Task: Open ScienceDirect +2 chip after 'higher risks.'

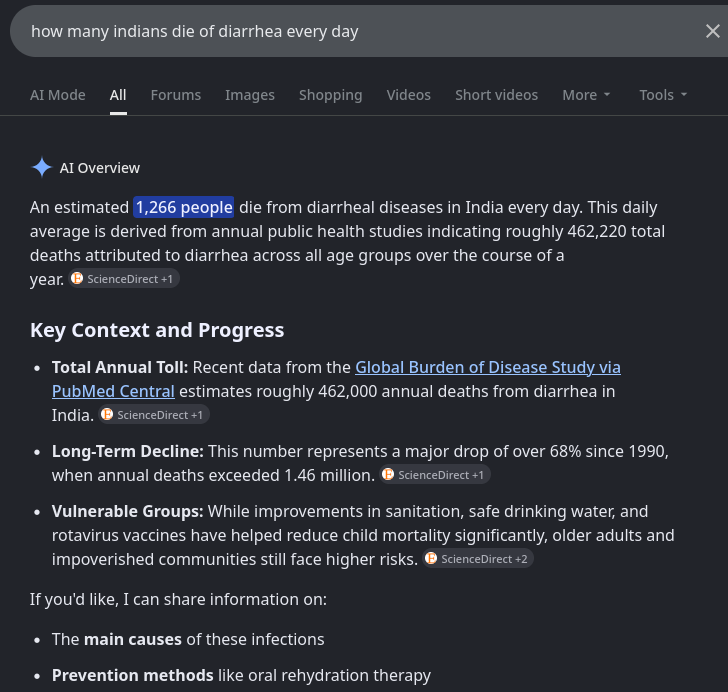Action: [478, 559]
